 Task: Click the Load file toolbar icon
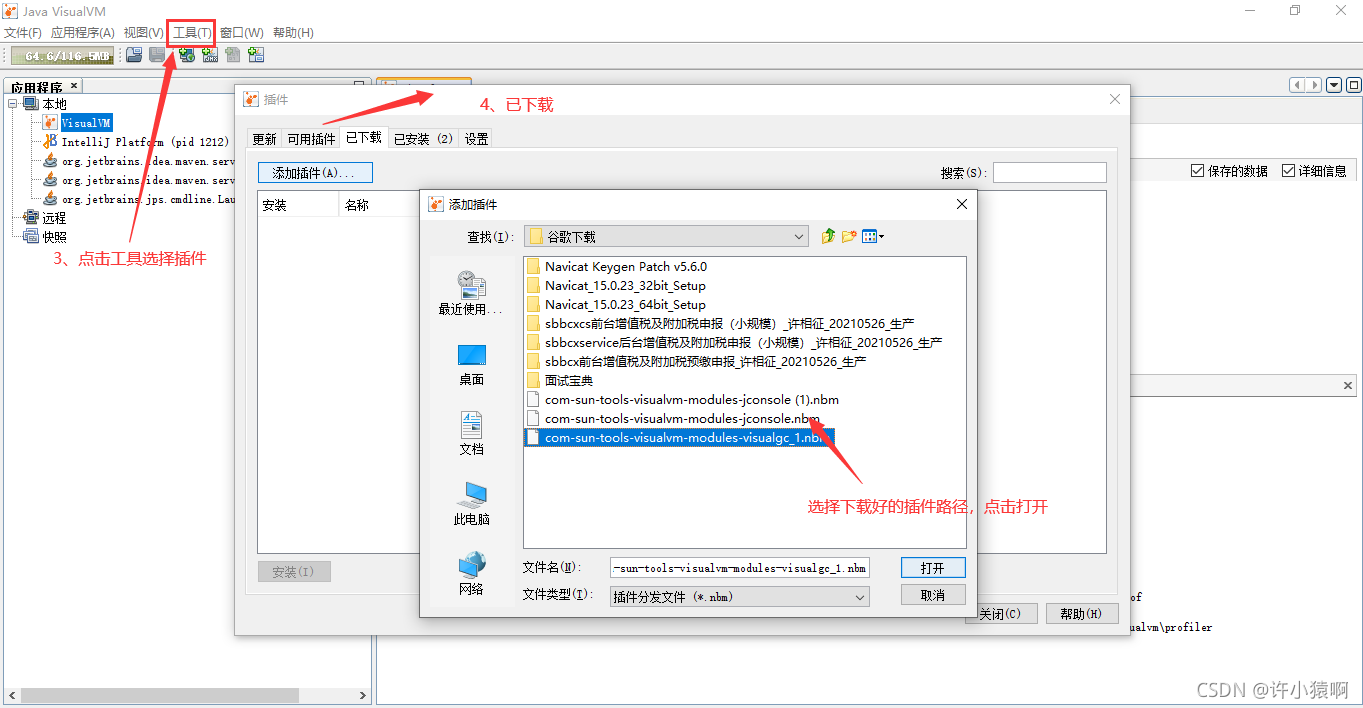pos(133,55)
